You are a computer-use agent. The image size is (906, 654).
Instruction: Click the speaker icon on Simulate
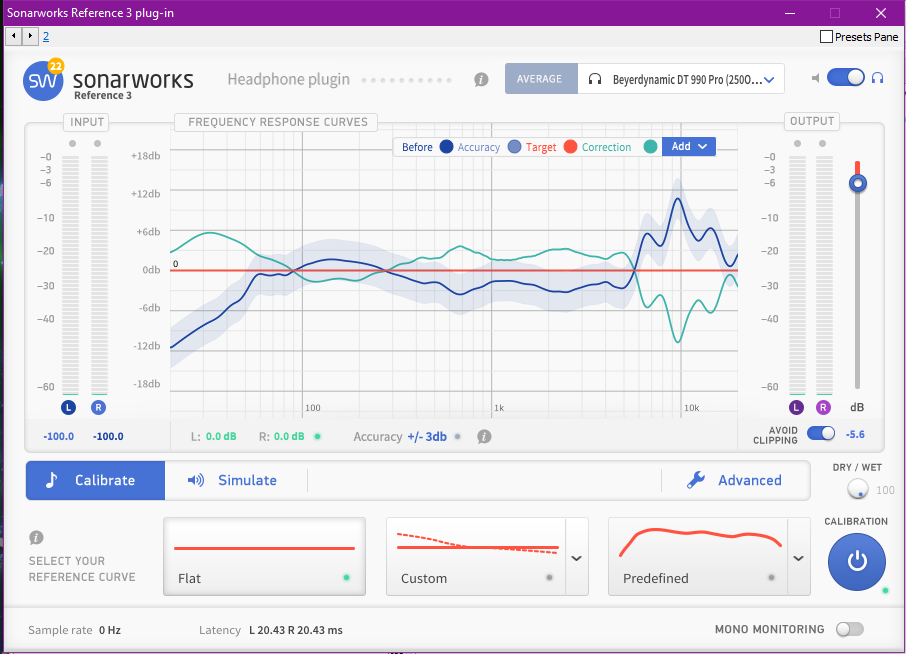pos(196,480)
